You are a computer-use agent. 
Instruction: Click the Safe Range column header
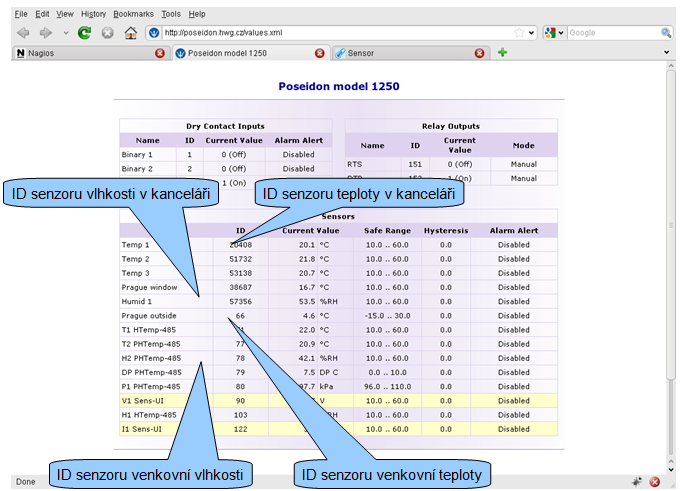[387, 231]
